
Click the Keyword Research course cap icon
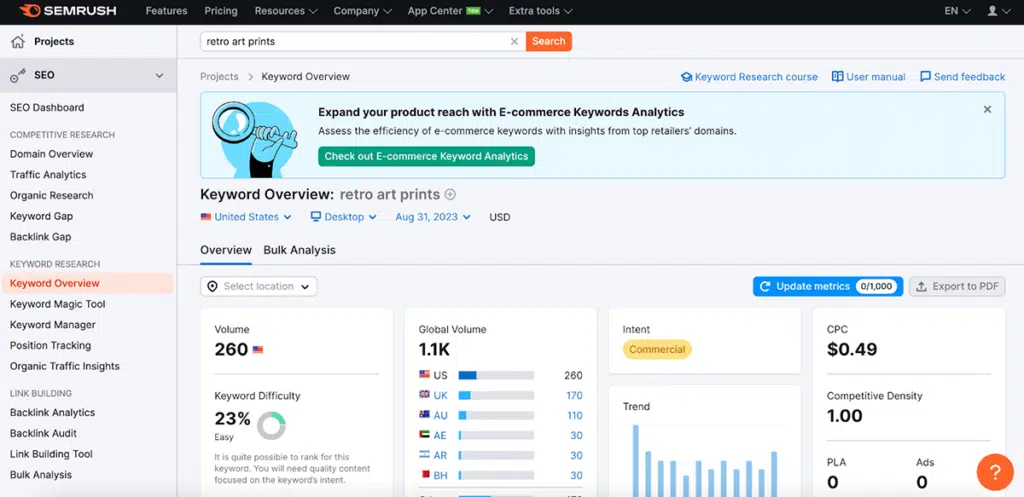[686, 77]
